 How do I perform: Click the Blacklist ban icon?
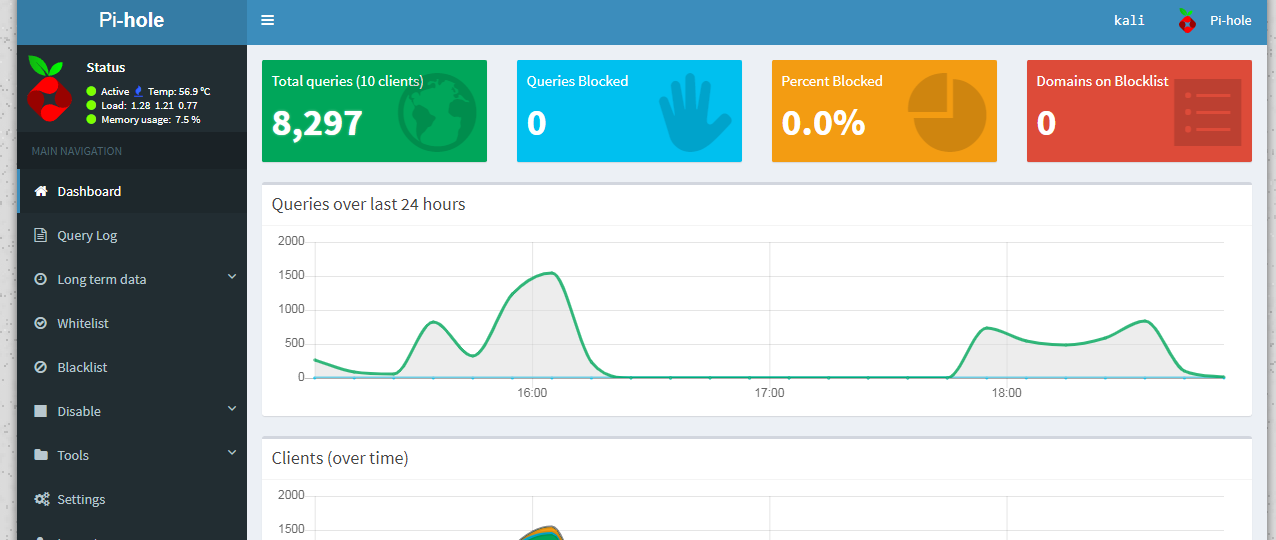click(x=41, y=367)
